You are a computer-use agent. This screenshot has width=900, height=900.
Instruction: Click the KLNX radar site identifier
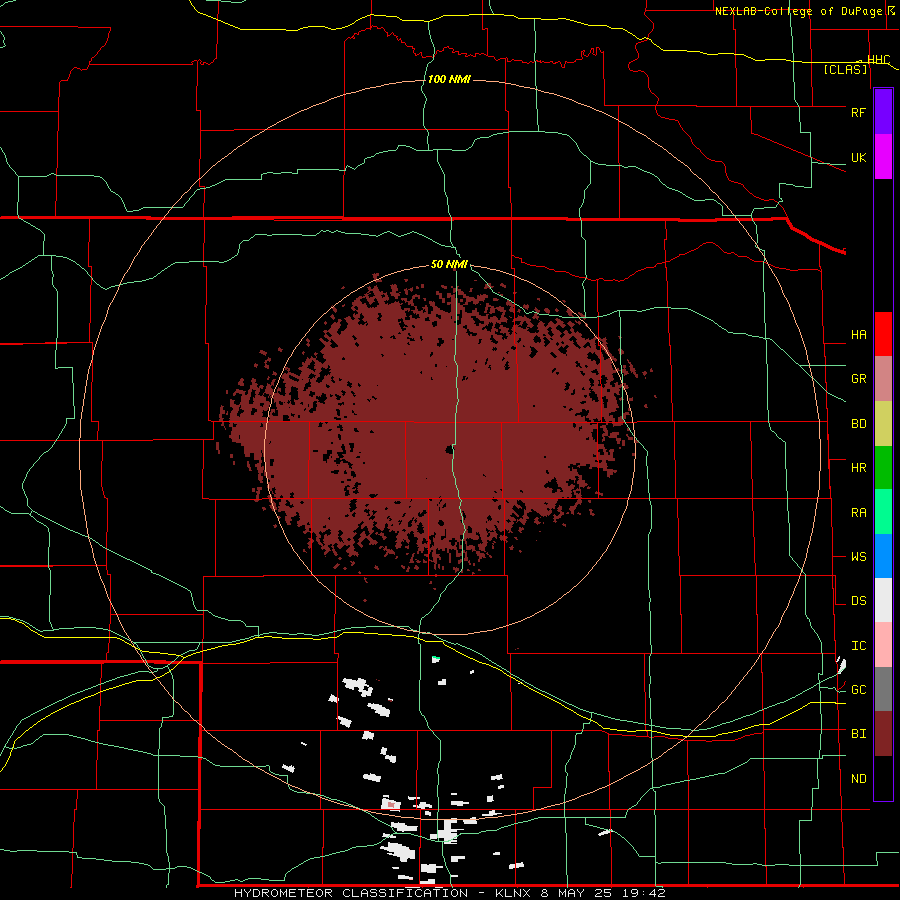tap(512, 893)
